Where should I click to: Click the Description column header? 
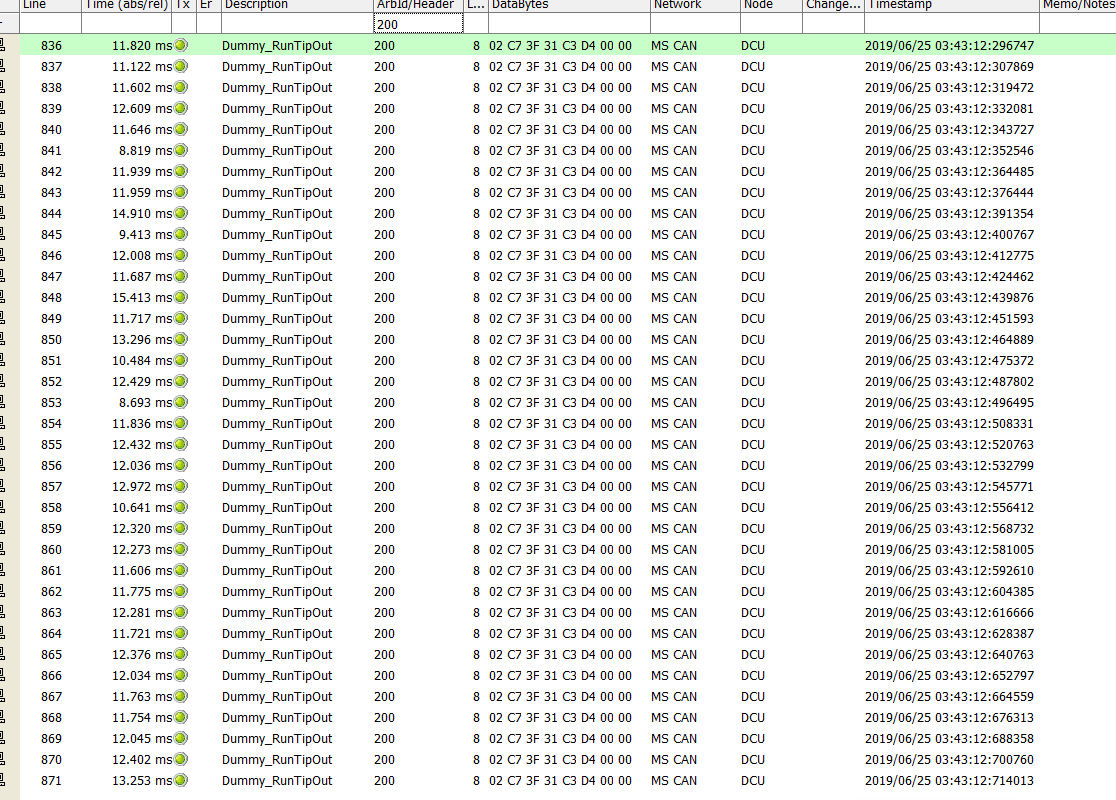[x=297, y=5]
